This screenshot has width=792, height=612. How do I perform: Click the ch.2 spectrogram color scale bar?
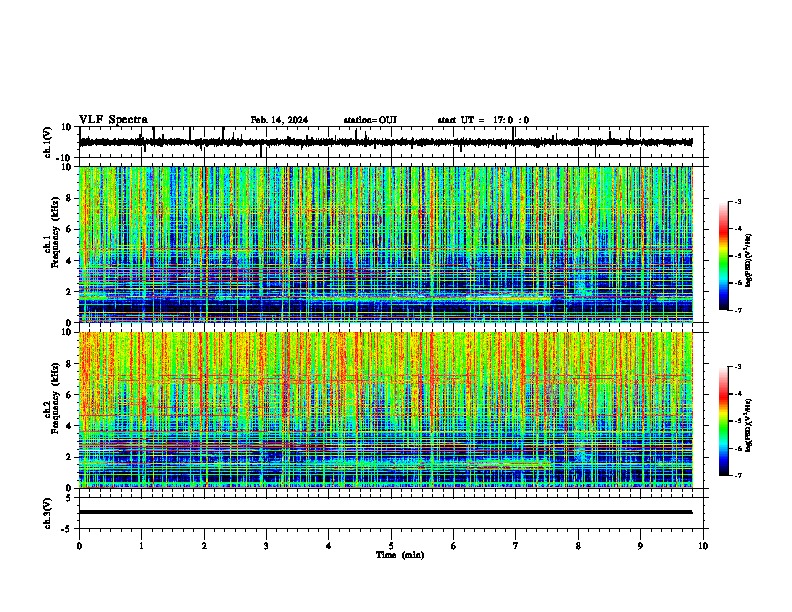[724, 421]
